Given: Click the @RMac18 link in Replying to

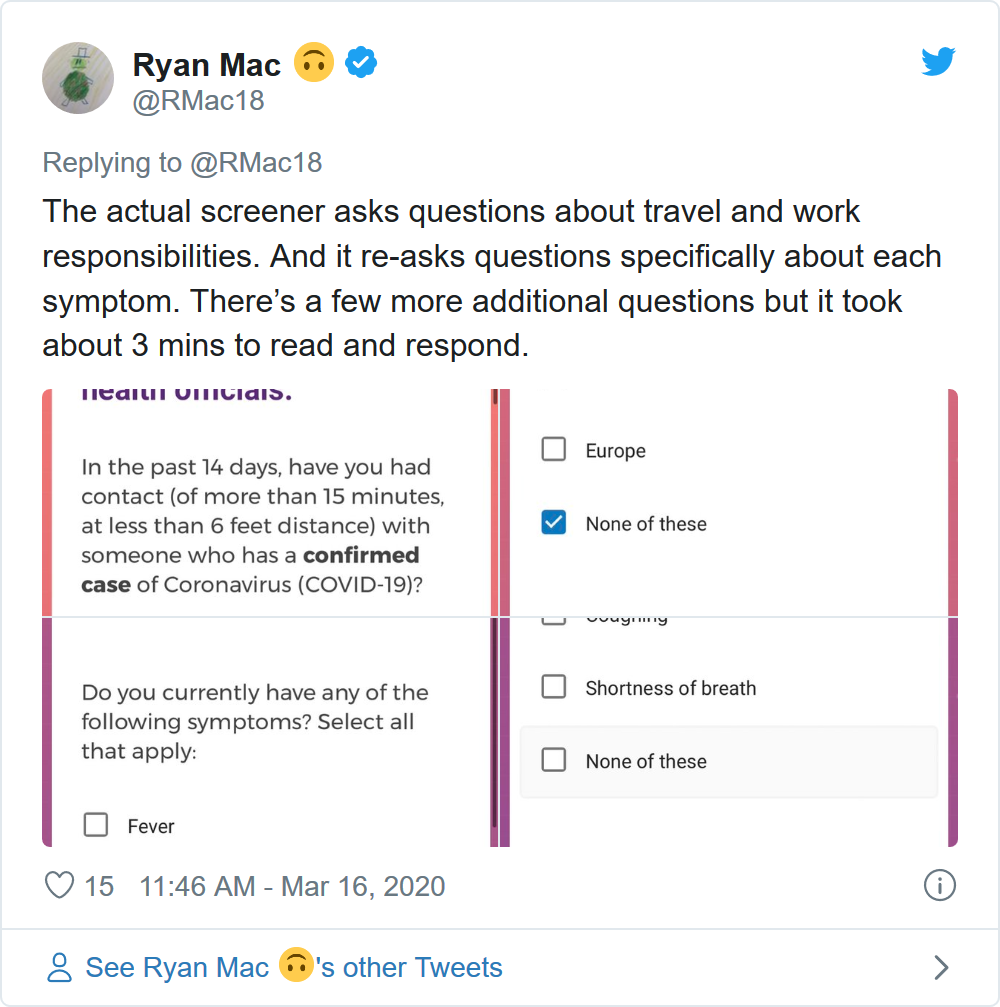Looking at the screenshot, I should click(x=256, y=163).
